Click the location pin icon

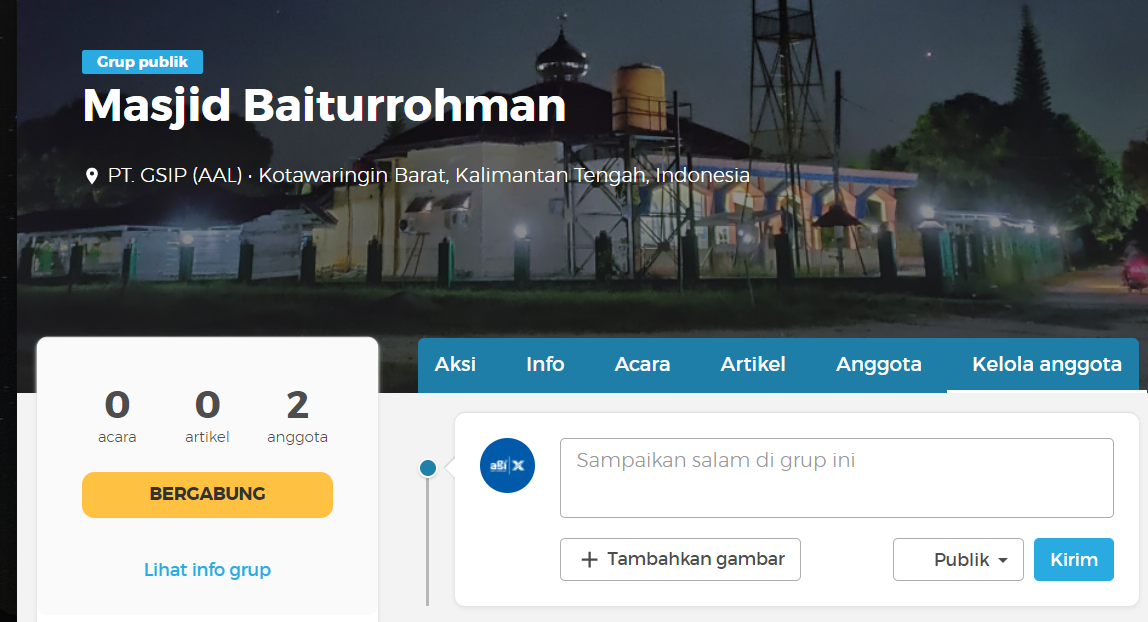tap(92, 176)
